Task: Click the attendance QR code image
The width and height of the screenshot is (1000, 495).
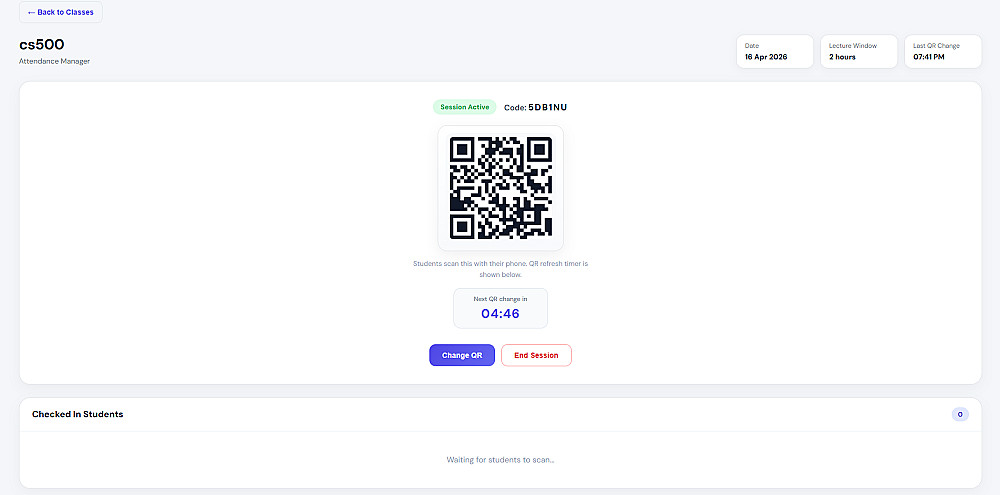Action: [x=500, y=188]
